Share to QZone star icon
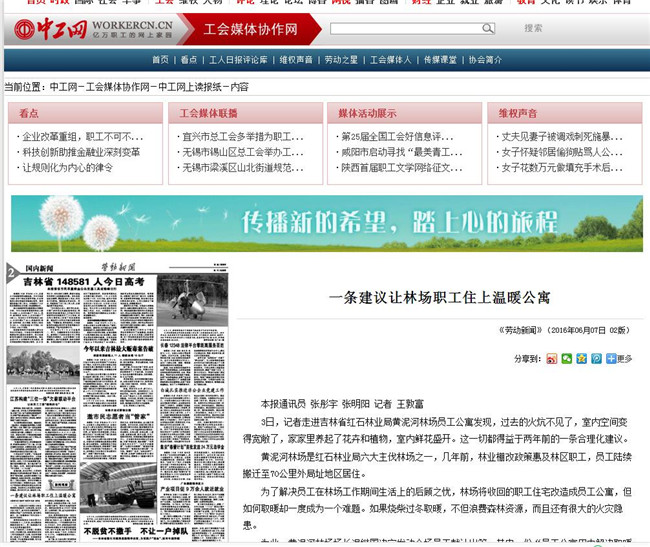 click(581, 358)
